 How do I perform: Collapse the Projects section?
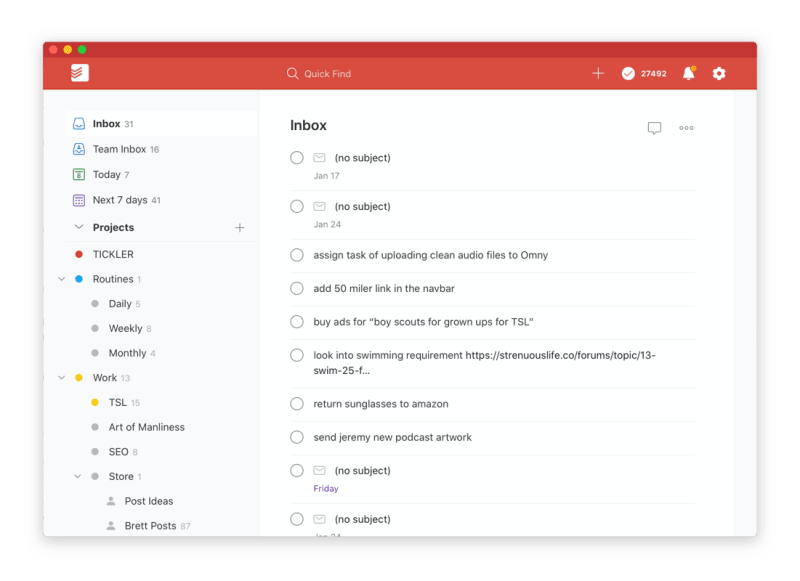point(79,227)
